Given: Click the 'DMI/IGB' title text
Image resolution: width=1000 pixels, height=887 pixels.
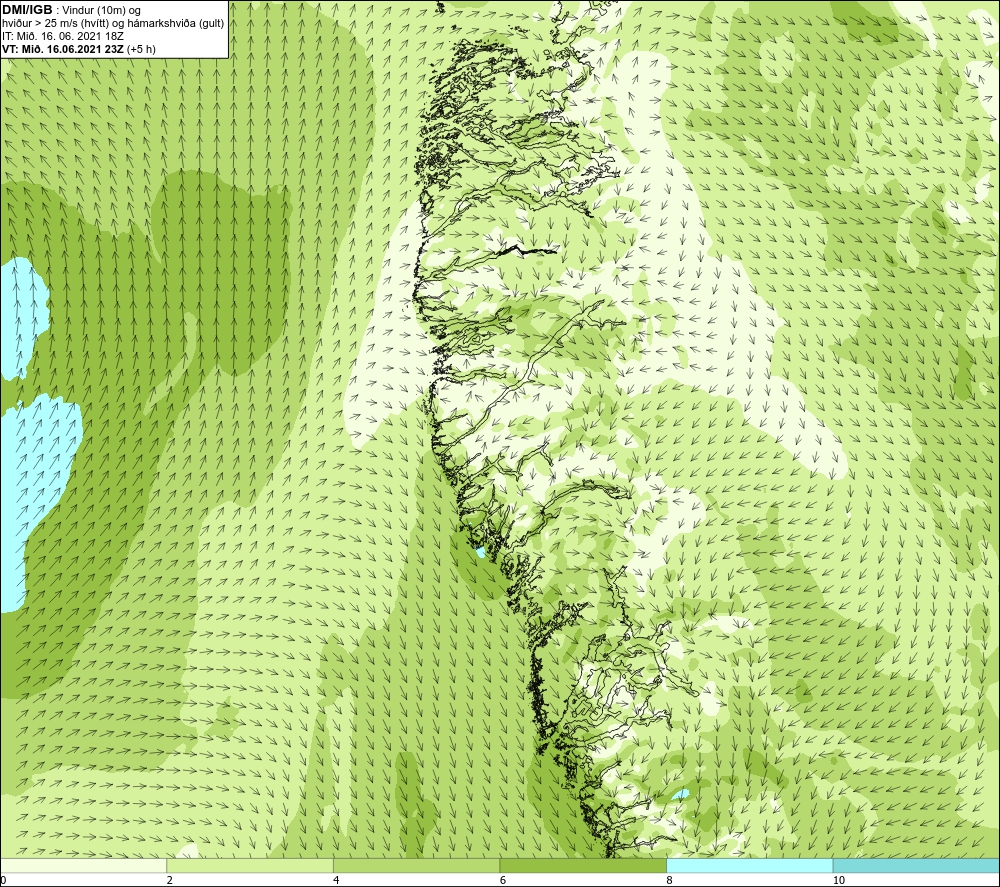Looking at the screenshot, I should point(27,10).
